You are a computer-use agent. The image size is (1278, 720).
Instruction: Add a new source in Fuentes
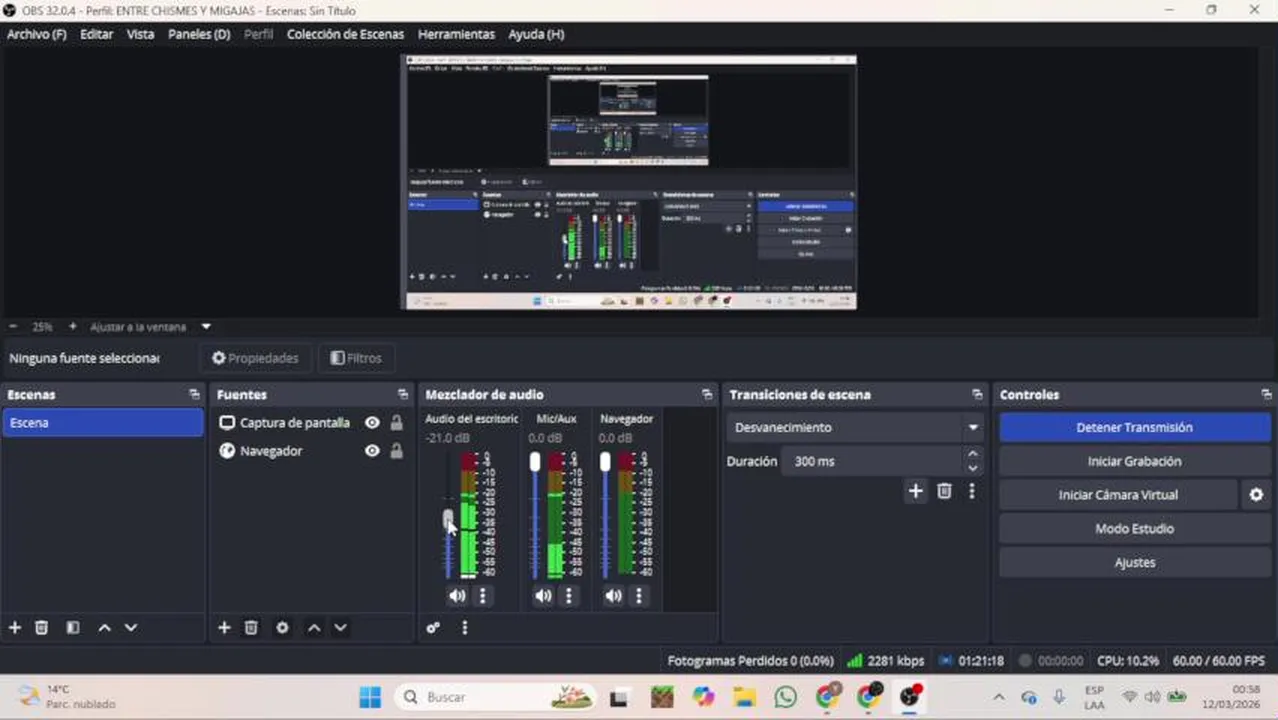click(x=224, y=628)
